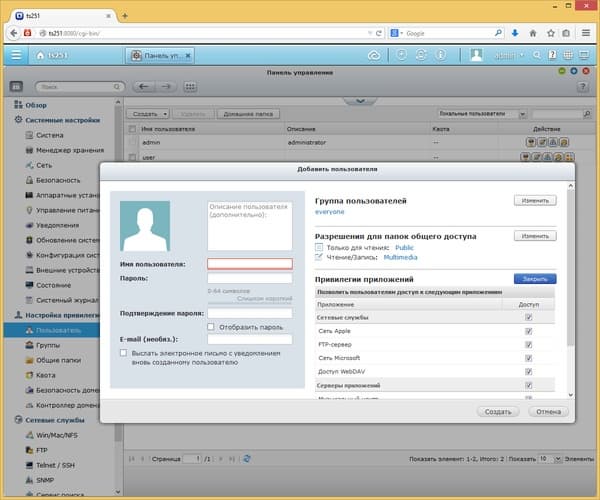Open the admin account dropdown

point(509,55)
